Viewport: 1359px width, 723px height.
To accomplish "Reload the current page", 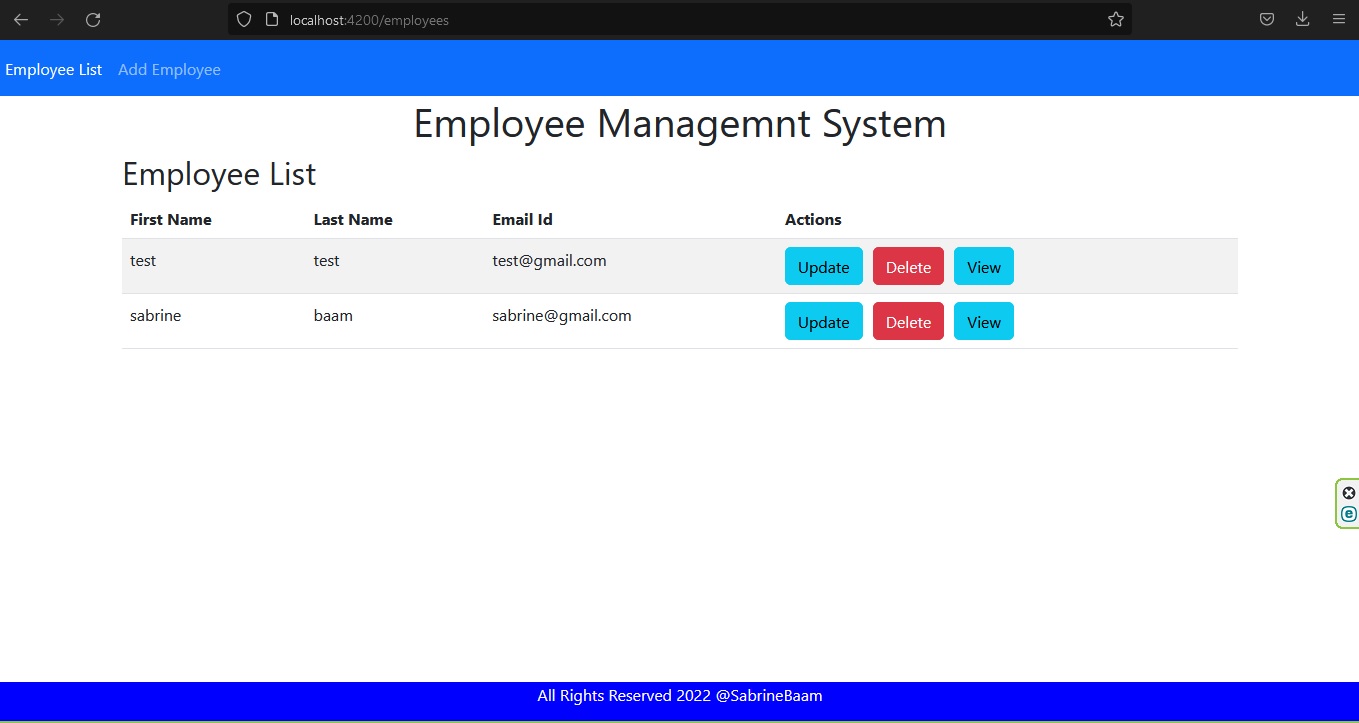I will tap(93, 20).
